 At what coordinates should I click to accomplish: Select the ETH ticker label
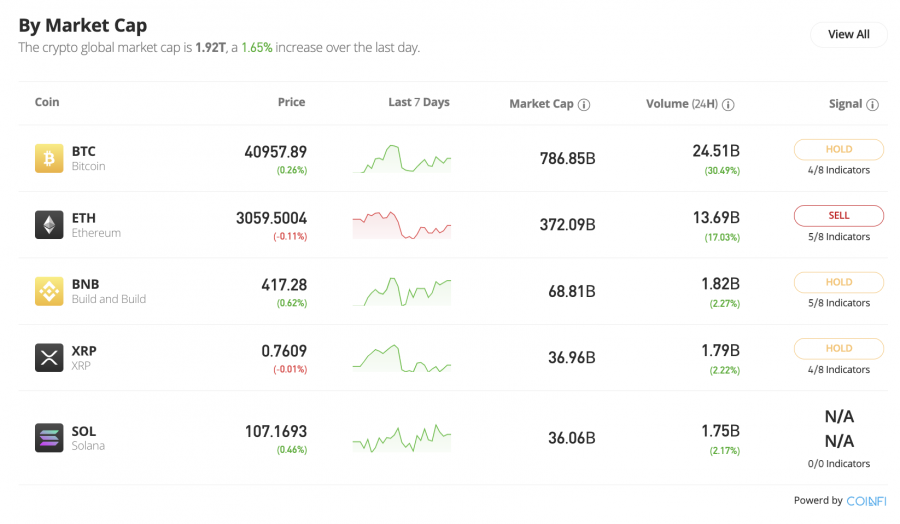pos(84,218)
